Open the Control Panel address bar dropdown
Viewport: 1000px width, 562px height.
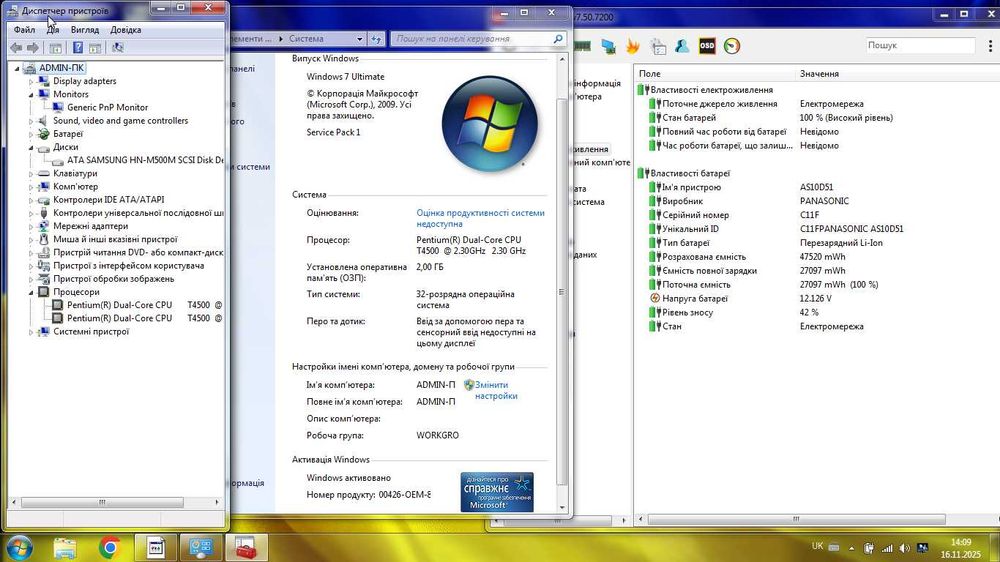click(x=359, y=39)
